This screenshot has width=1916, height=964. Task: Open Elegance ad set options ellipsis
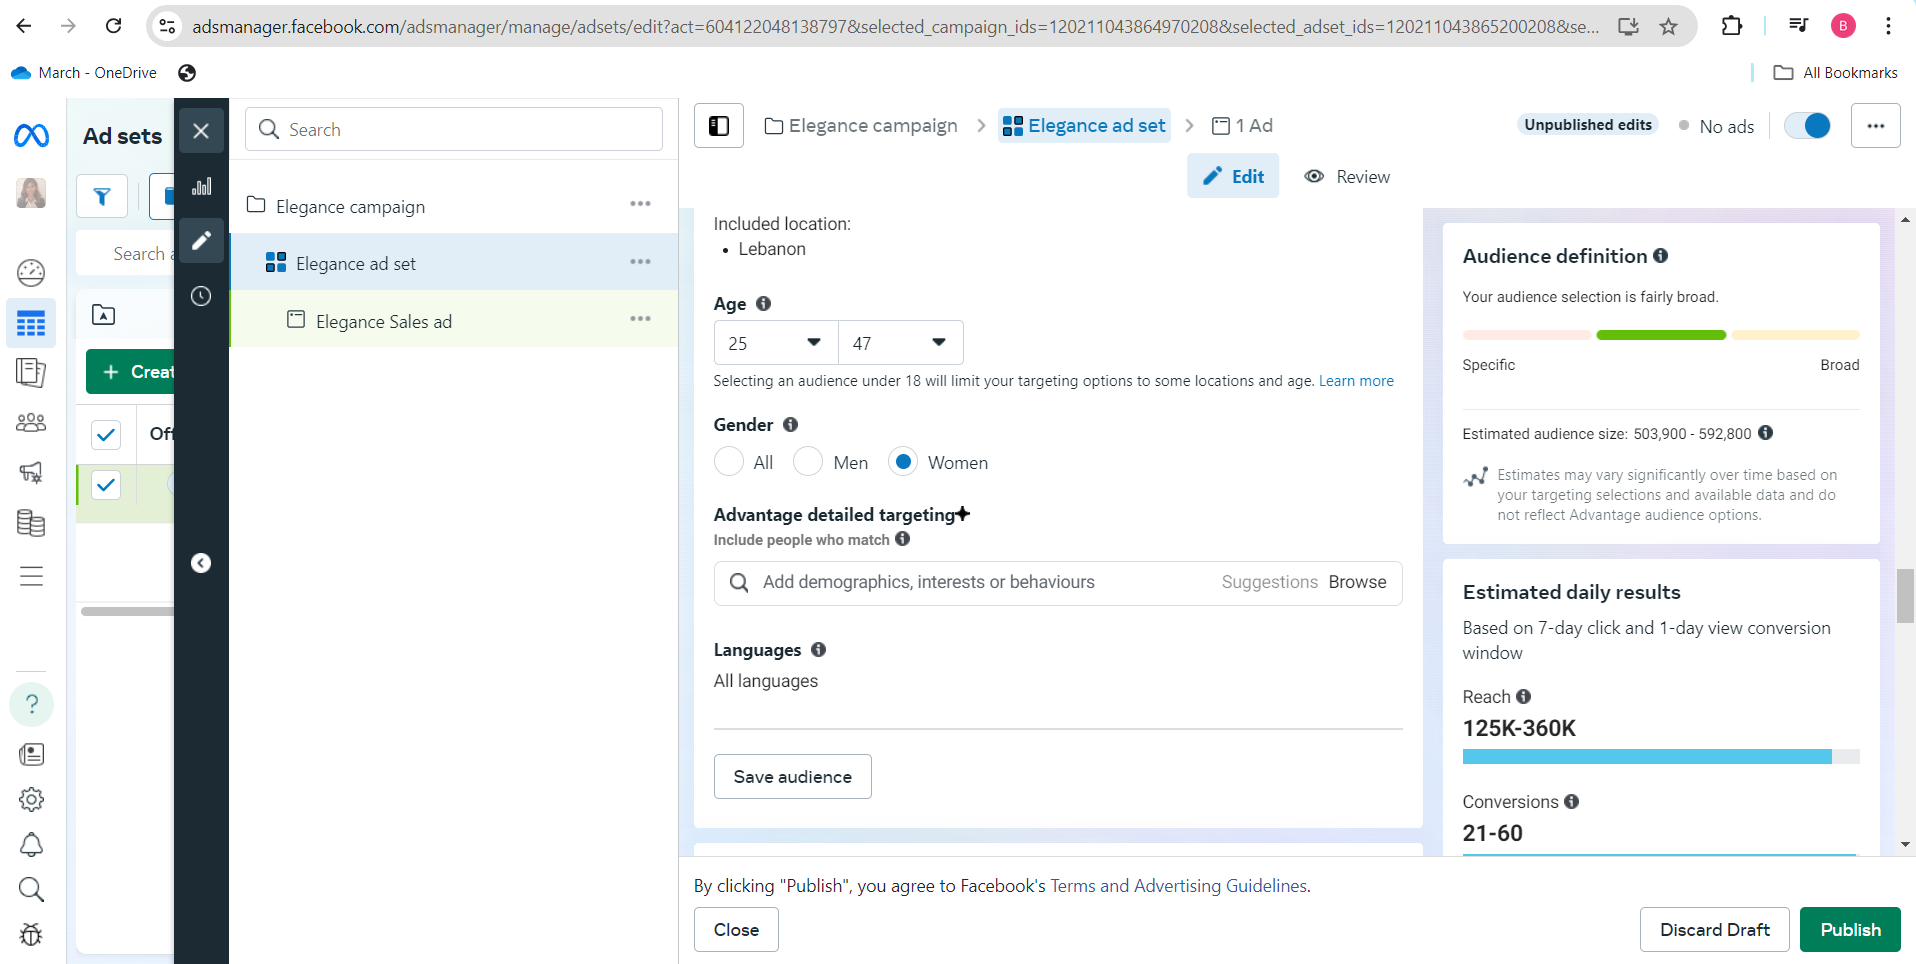pos(640,262)
